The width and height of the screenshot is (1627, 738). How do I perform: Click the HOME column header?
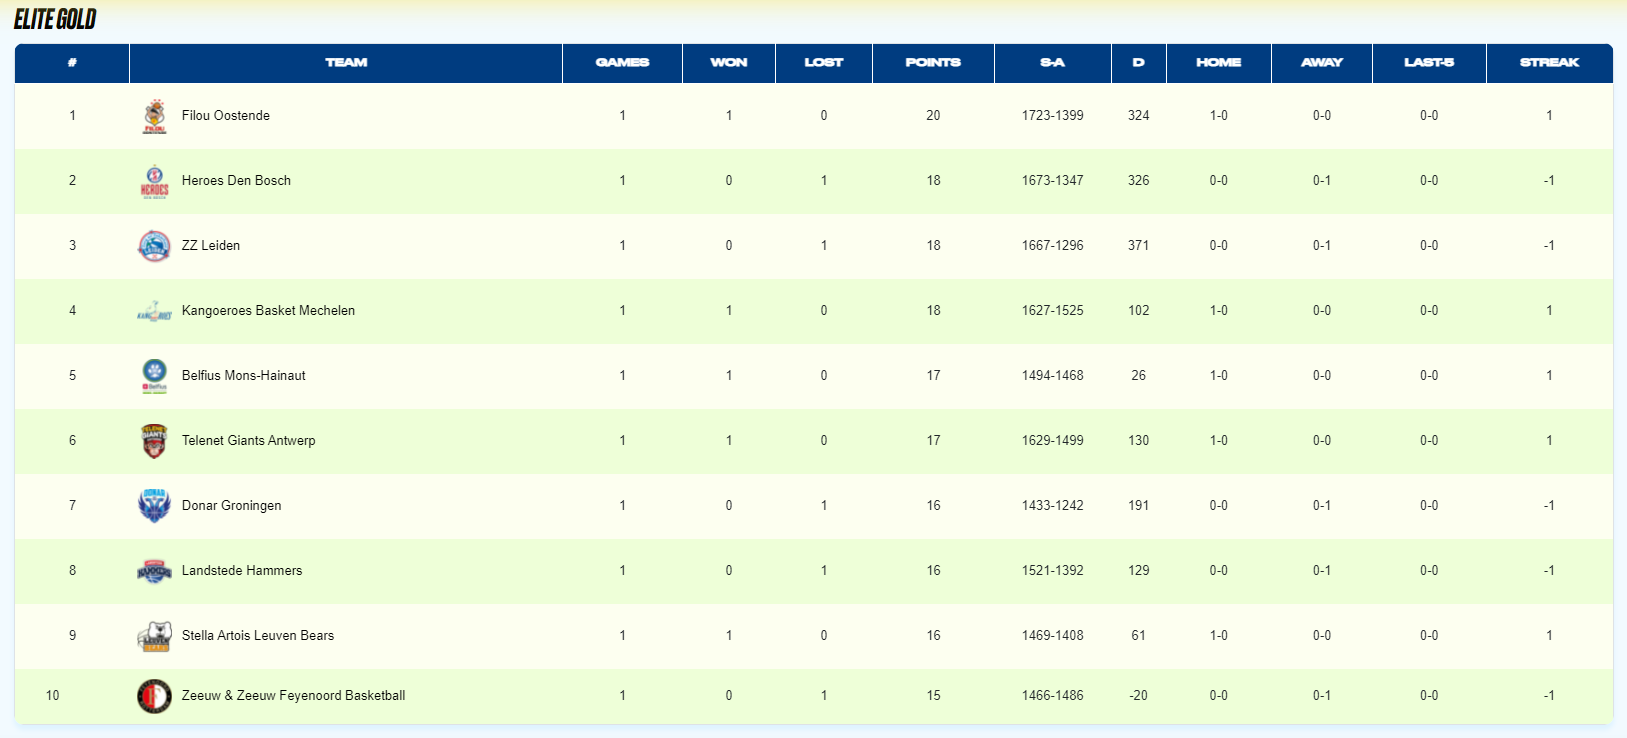point(1219,63)
